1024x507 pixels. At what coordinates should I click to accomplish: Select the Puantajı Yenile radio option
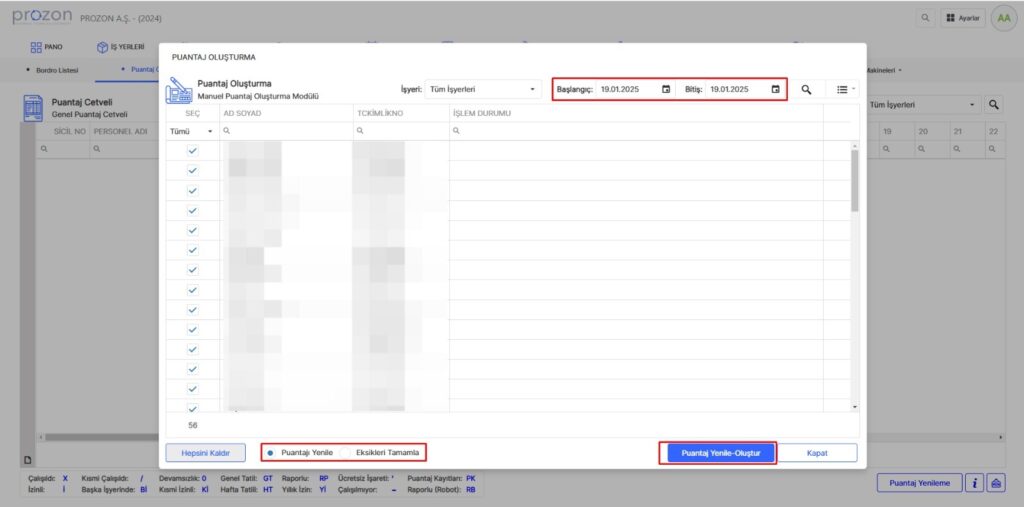click(x=272, y=453)
